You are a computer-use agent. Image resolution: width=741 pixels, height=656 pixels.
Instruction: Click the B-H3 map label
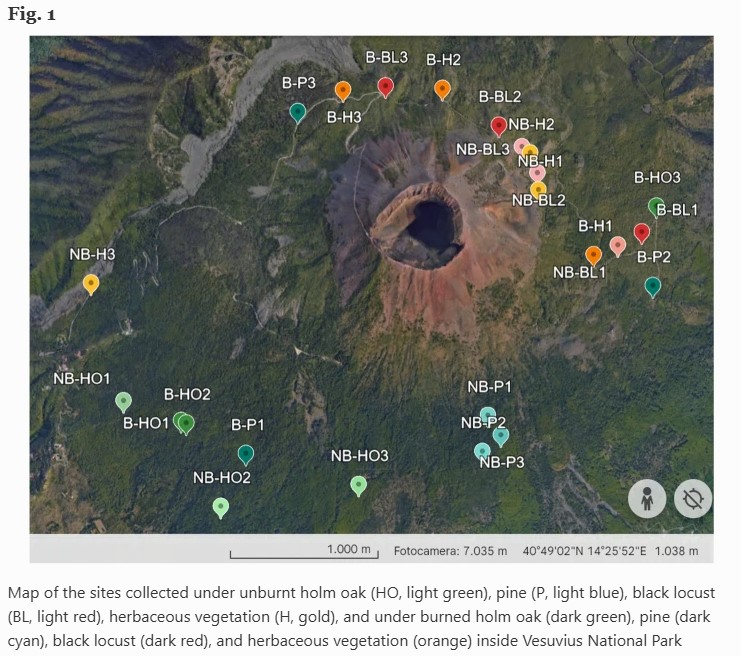[x=344, y=117]
